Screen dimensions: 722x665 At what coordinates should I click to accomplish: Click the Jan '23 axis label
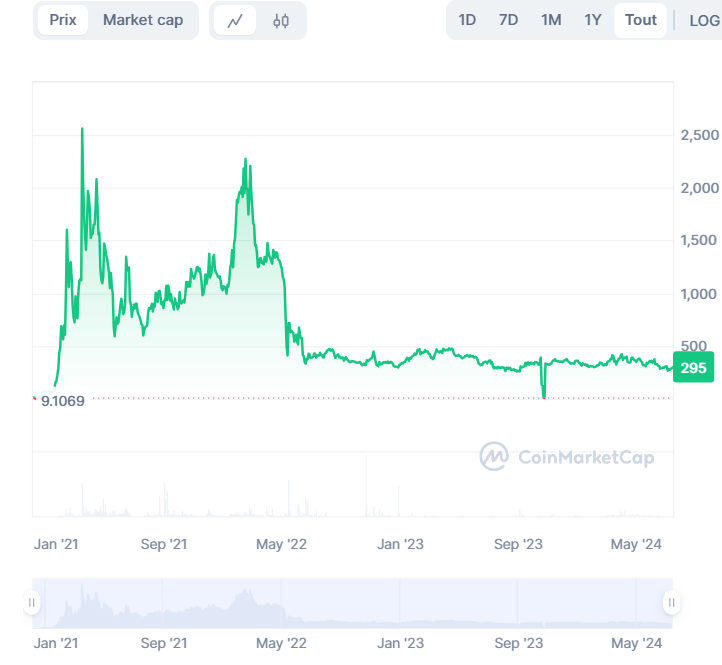pos(400,544)
